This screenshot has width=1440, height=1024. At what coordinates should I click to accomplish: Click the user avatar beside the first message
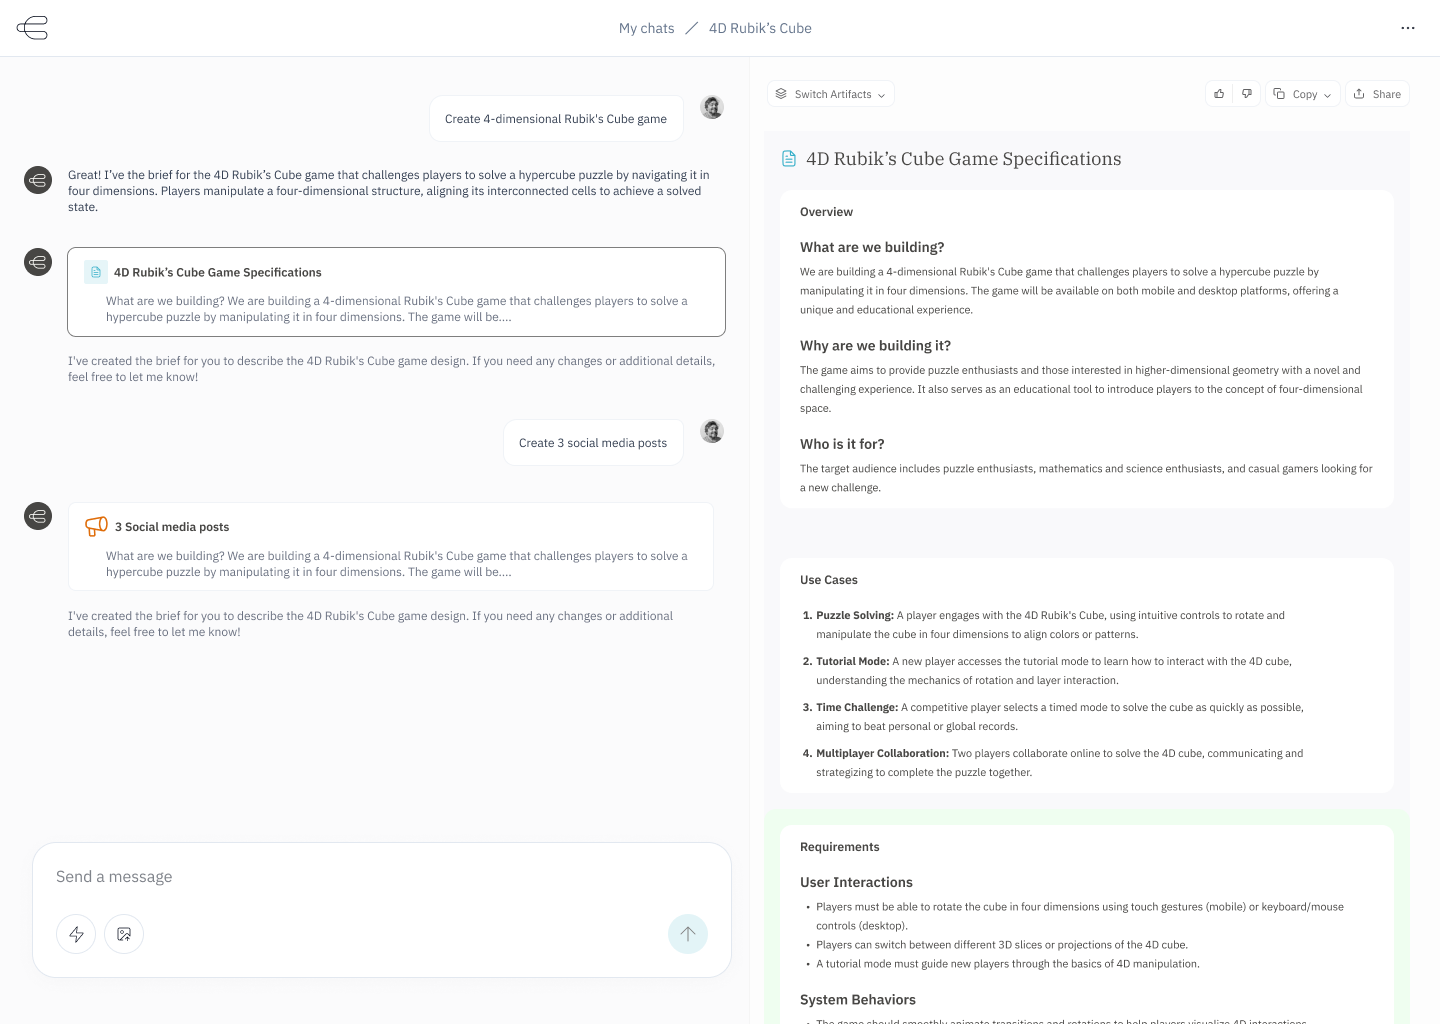(712, 107)
